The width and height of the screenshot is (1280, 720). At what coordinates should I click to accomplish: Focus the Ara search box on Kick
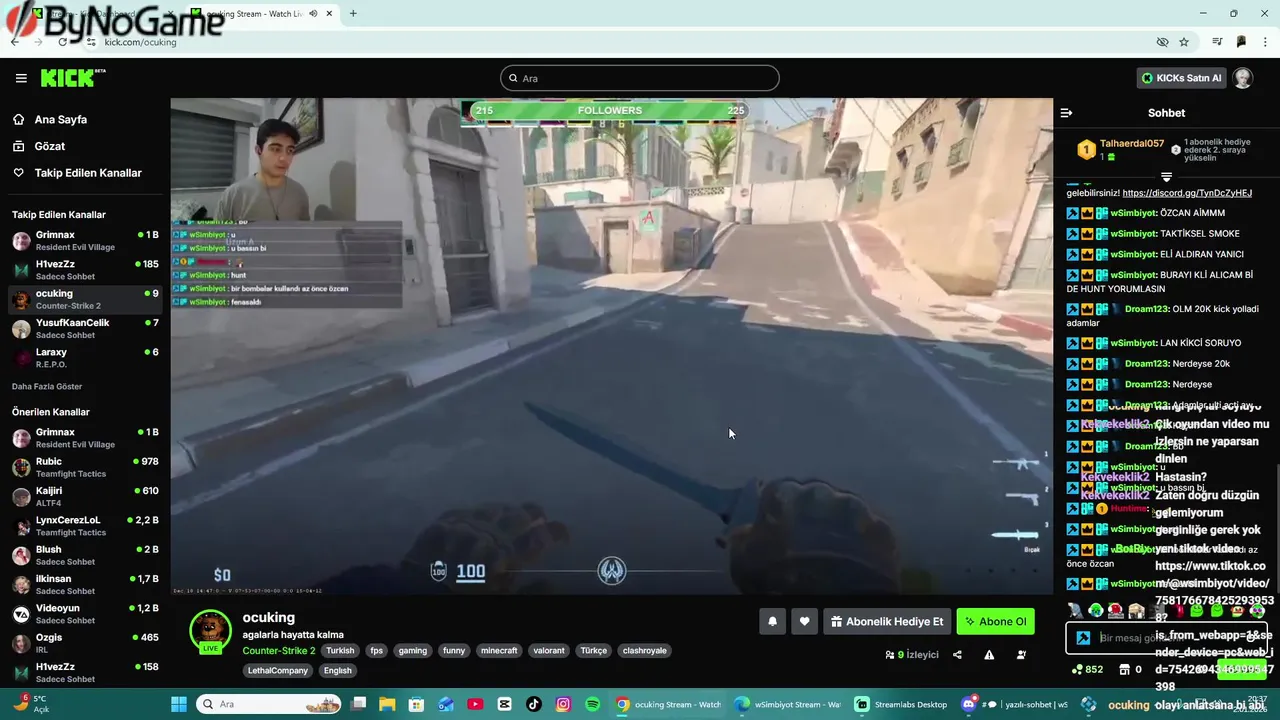coord(640,78)
